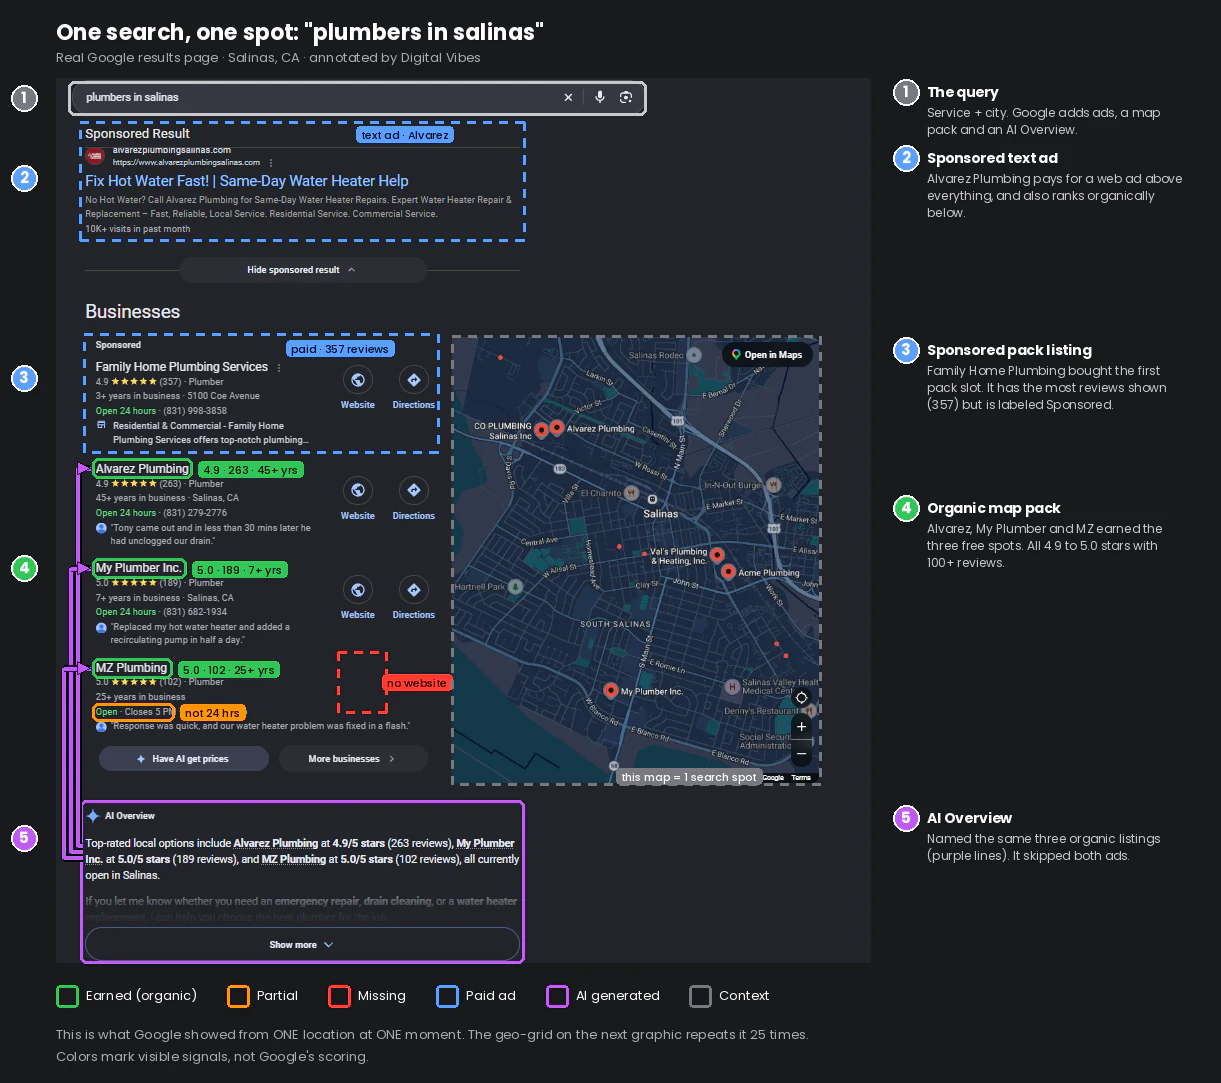Click More businesses to see additional plumbers

point(353,759)
